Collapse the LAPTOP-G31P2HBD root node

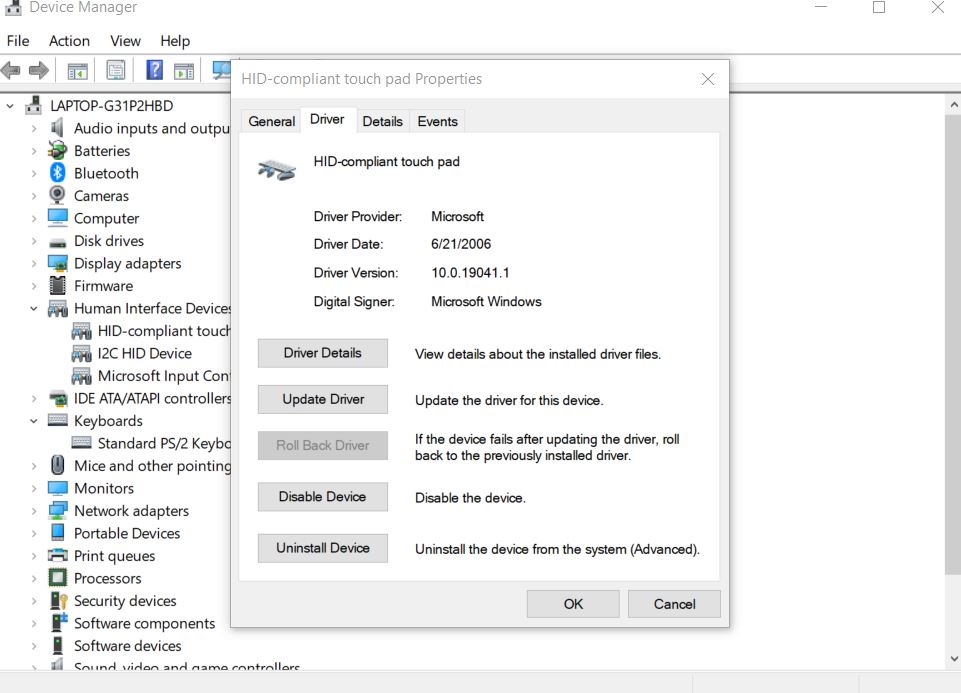point(10,106)
